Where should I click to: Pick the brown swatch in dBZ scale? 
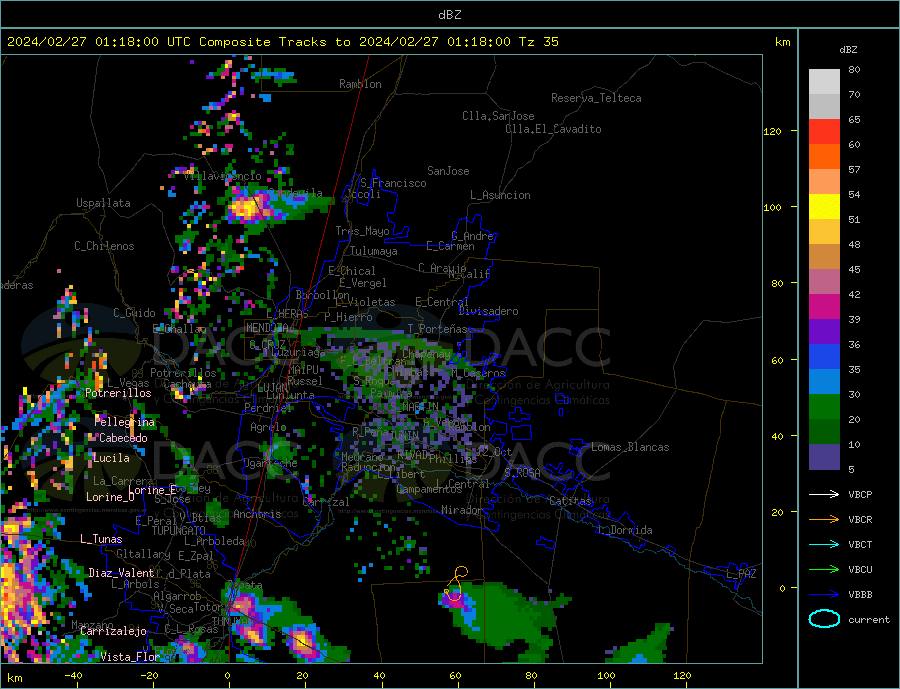pyautogui.click(x=824, y=257)
